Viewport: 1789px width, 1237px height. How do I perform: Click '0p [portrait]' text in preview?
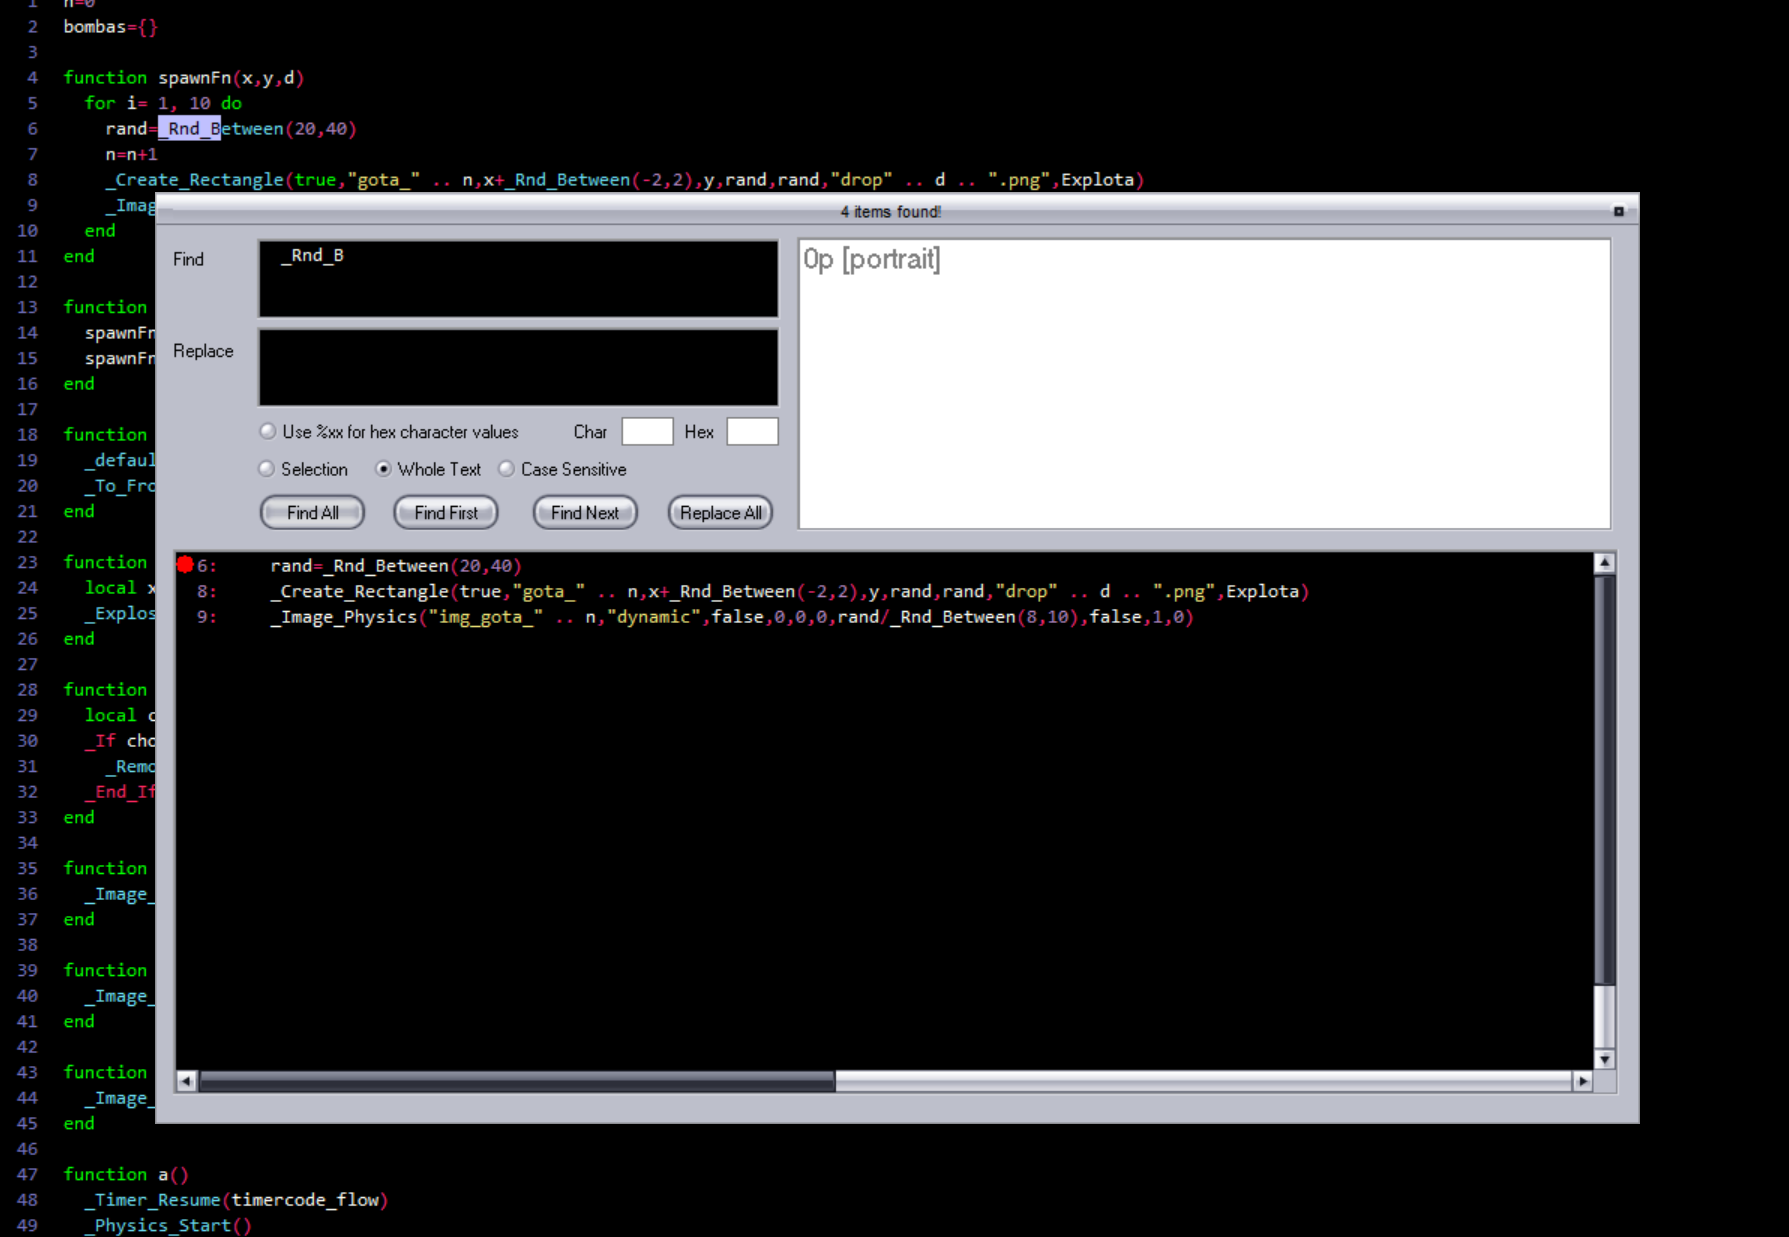(872, 259)
